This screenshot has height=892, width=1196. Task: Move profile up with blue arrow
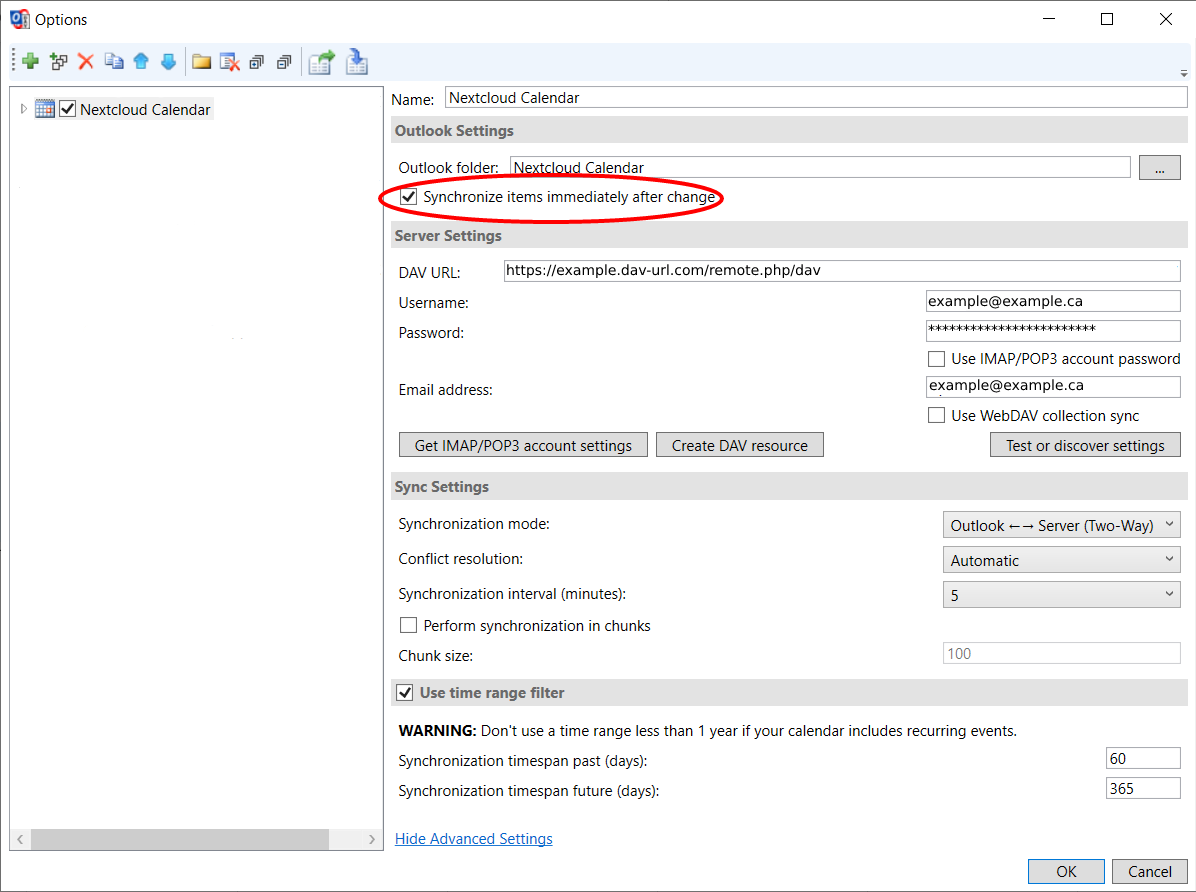tap(141, 62)
